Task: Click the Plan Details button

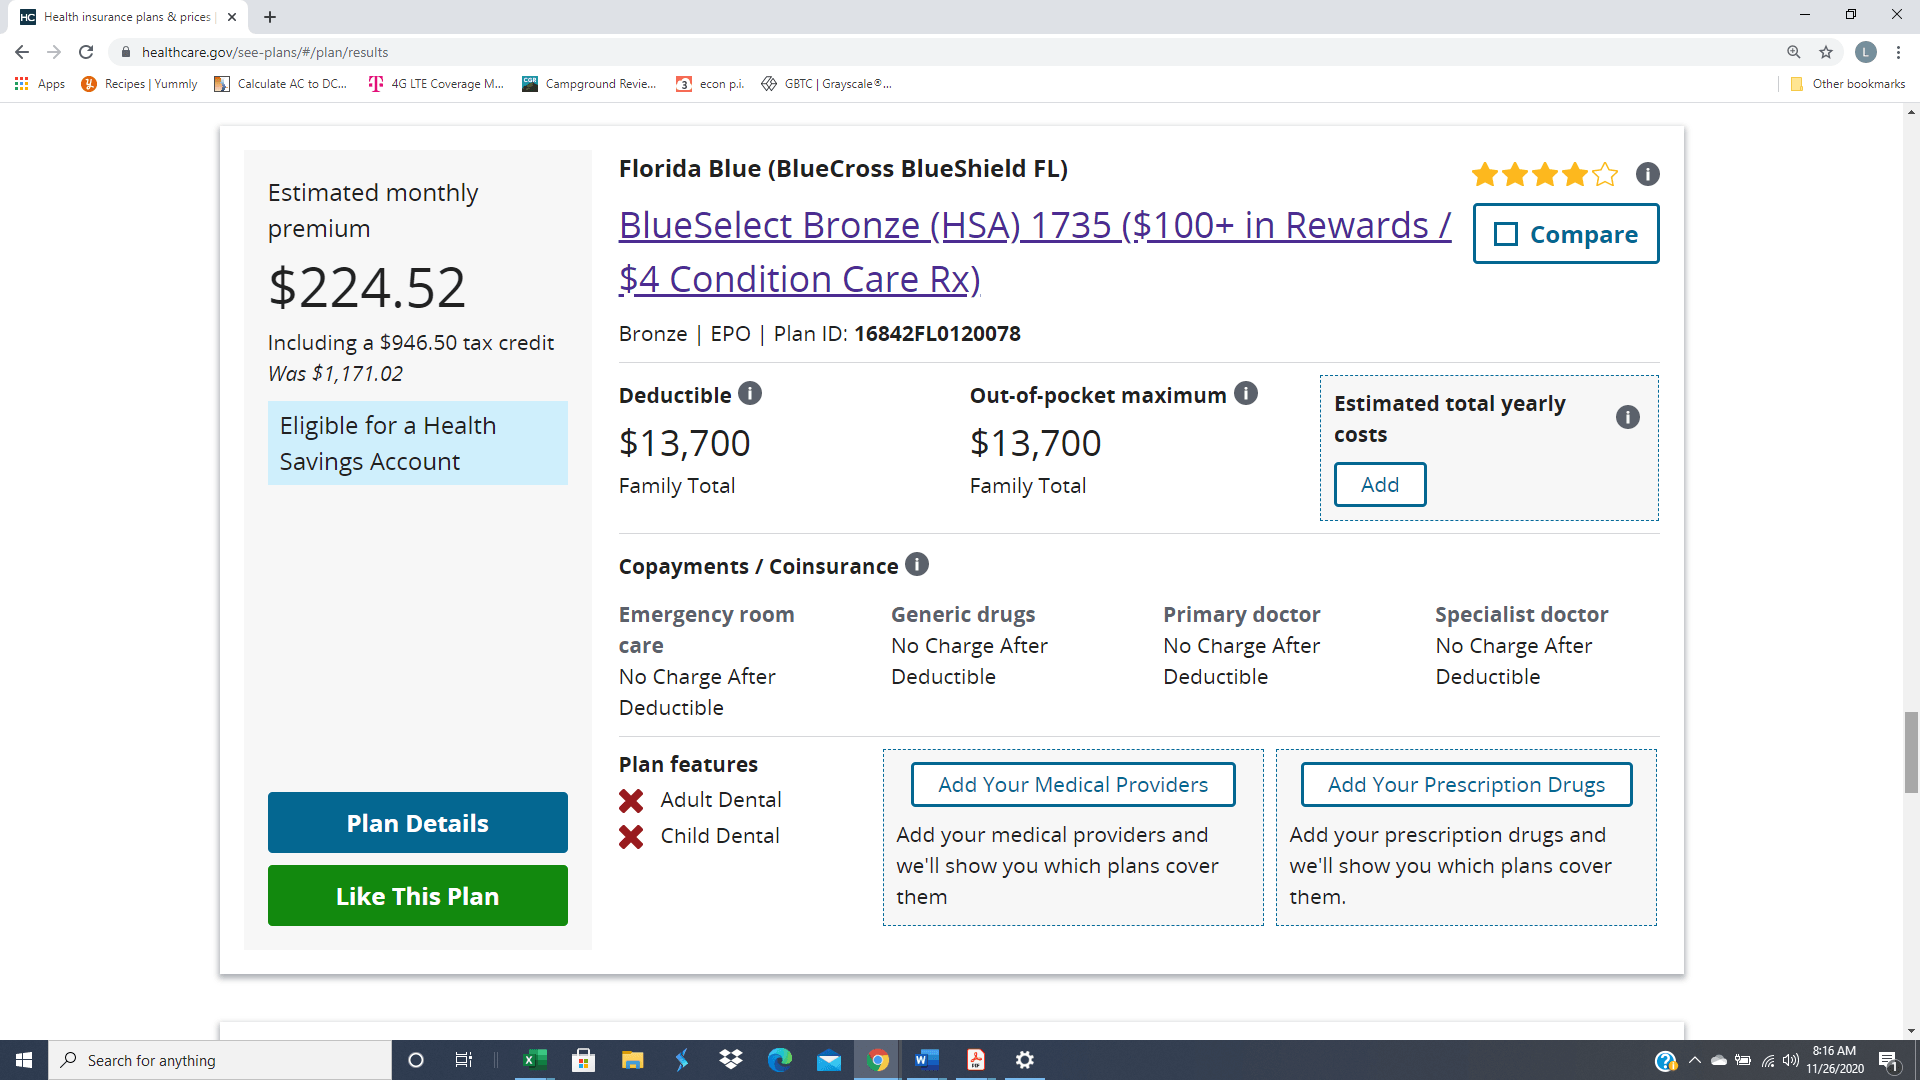Action: (x=418, y=823)
